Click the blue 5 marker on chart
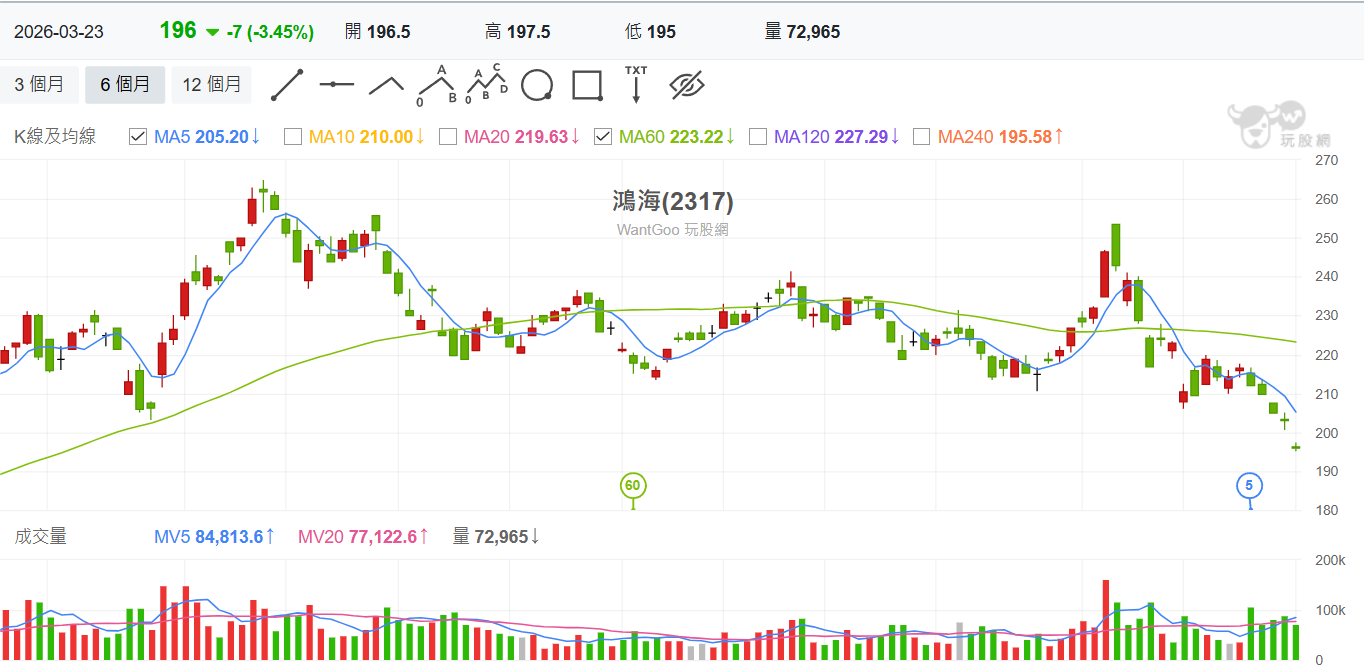The image size is (1364, 672). (1248, 486)
